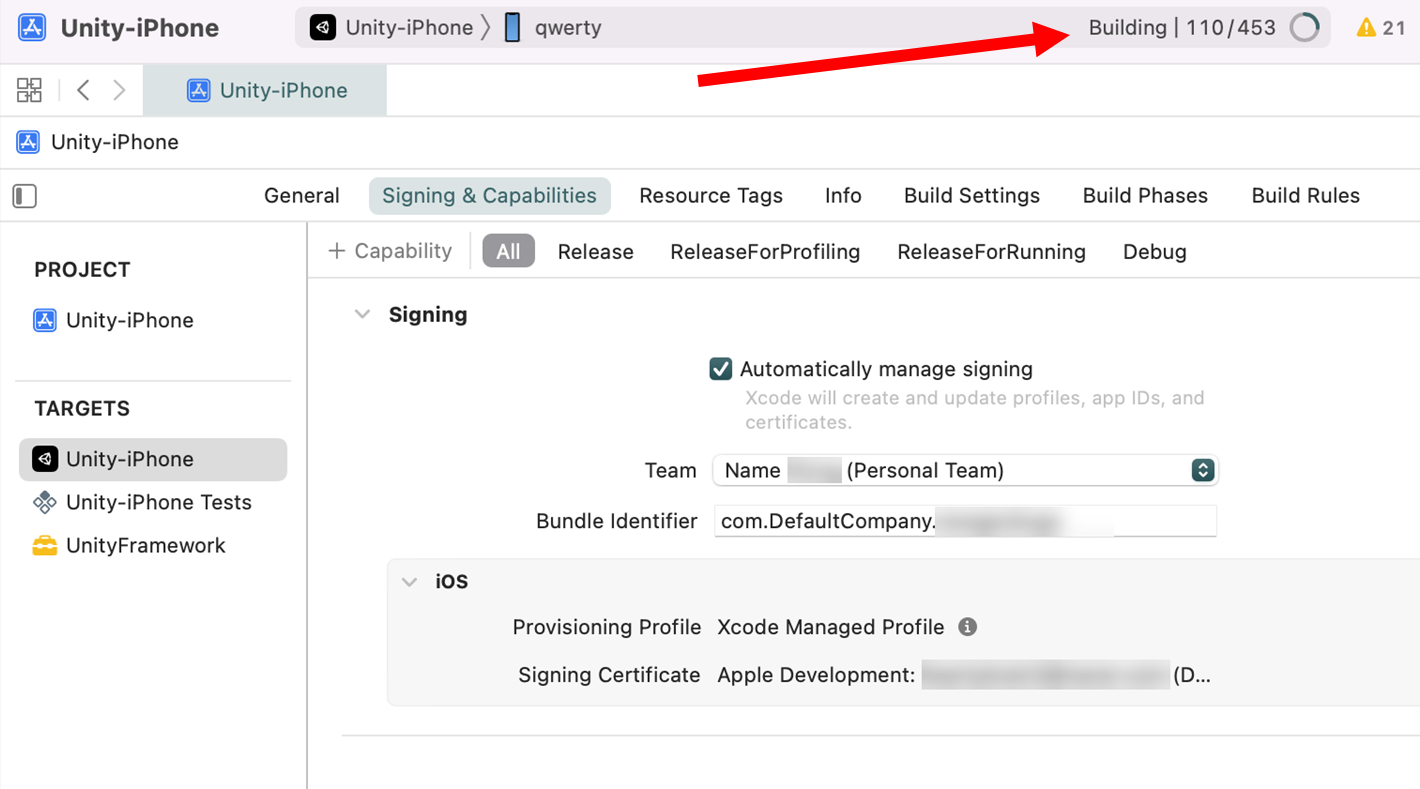Switch to Signing & Capabilities tab
Screen dimensions: 1420x789
(489, 196)
